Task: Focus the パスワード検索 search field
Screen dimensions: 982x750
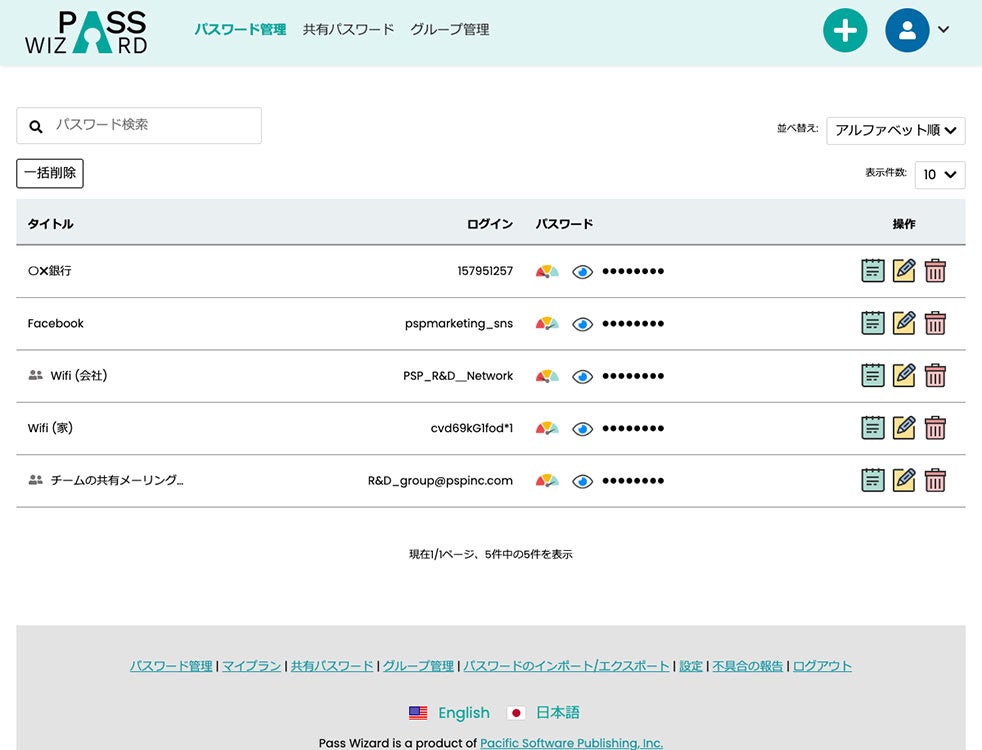Action: tap(150, 125)
